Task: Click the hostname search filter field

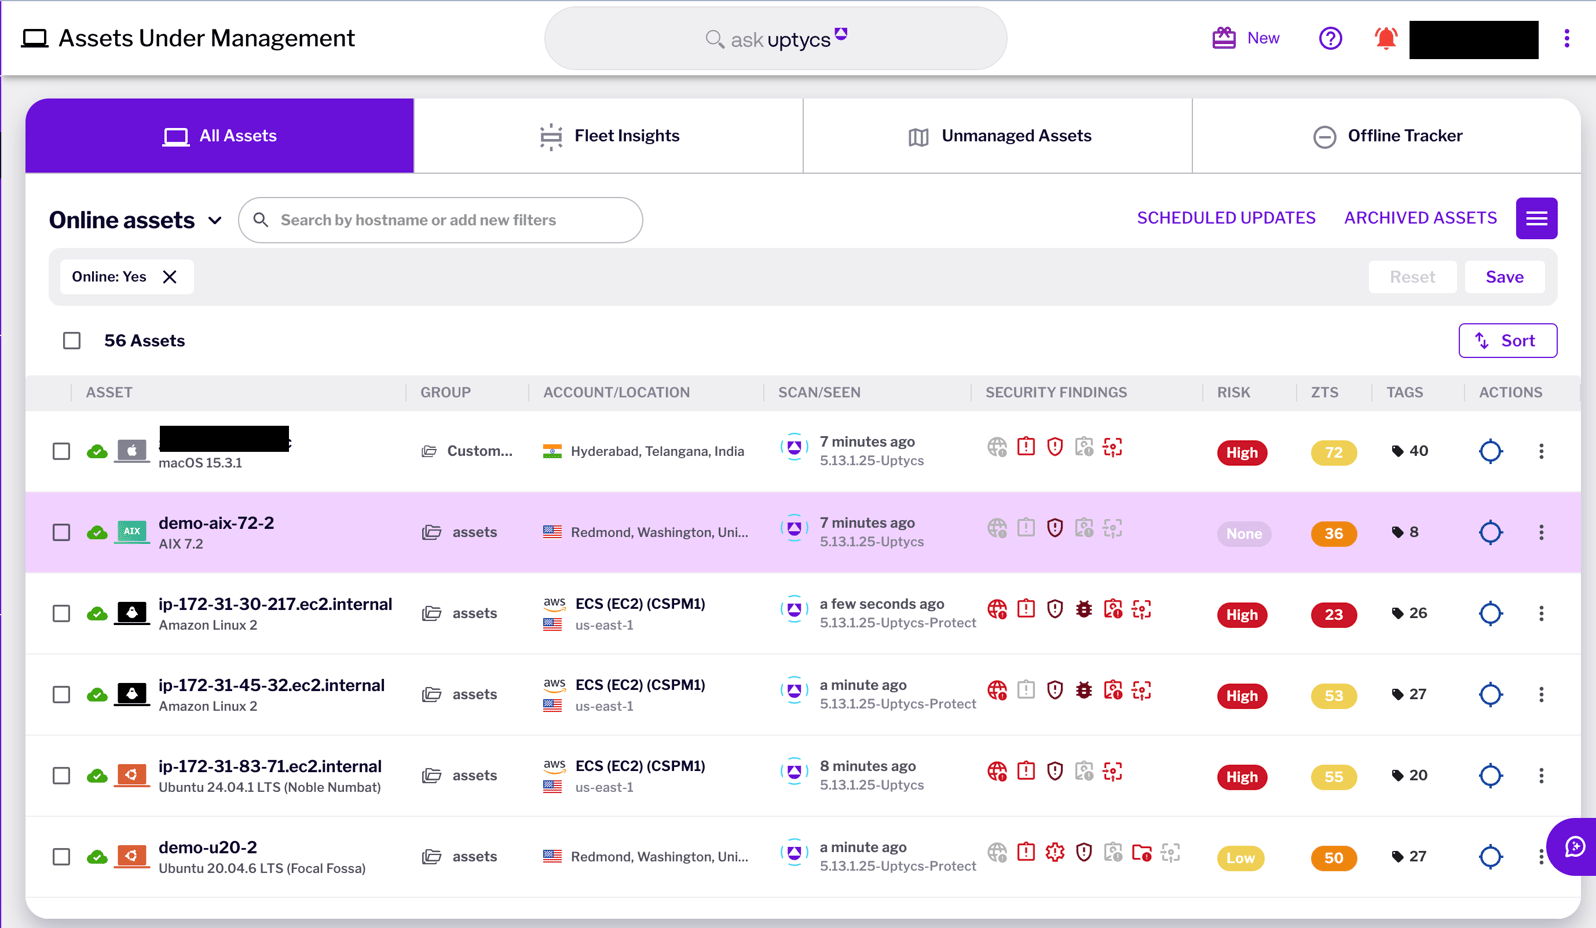Action: 440,220
